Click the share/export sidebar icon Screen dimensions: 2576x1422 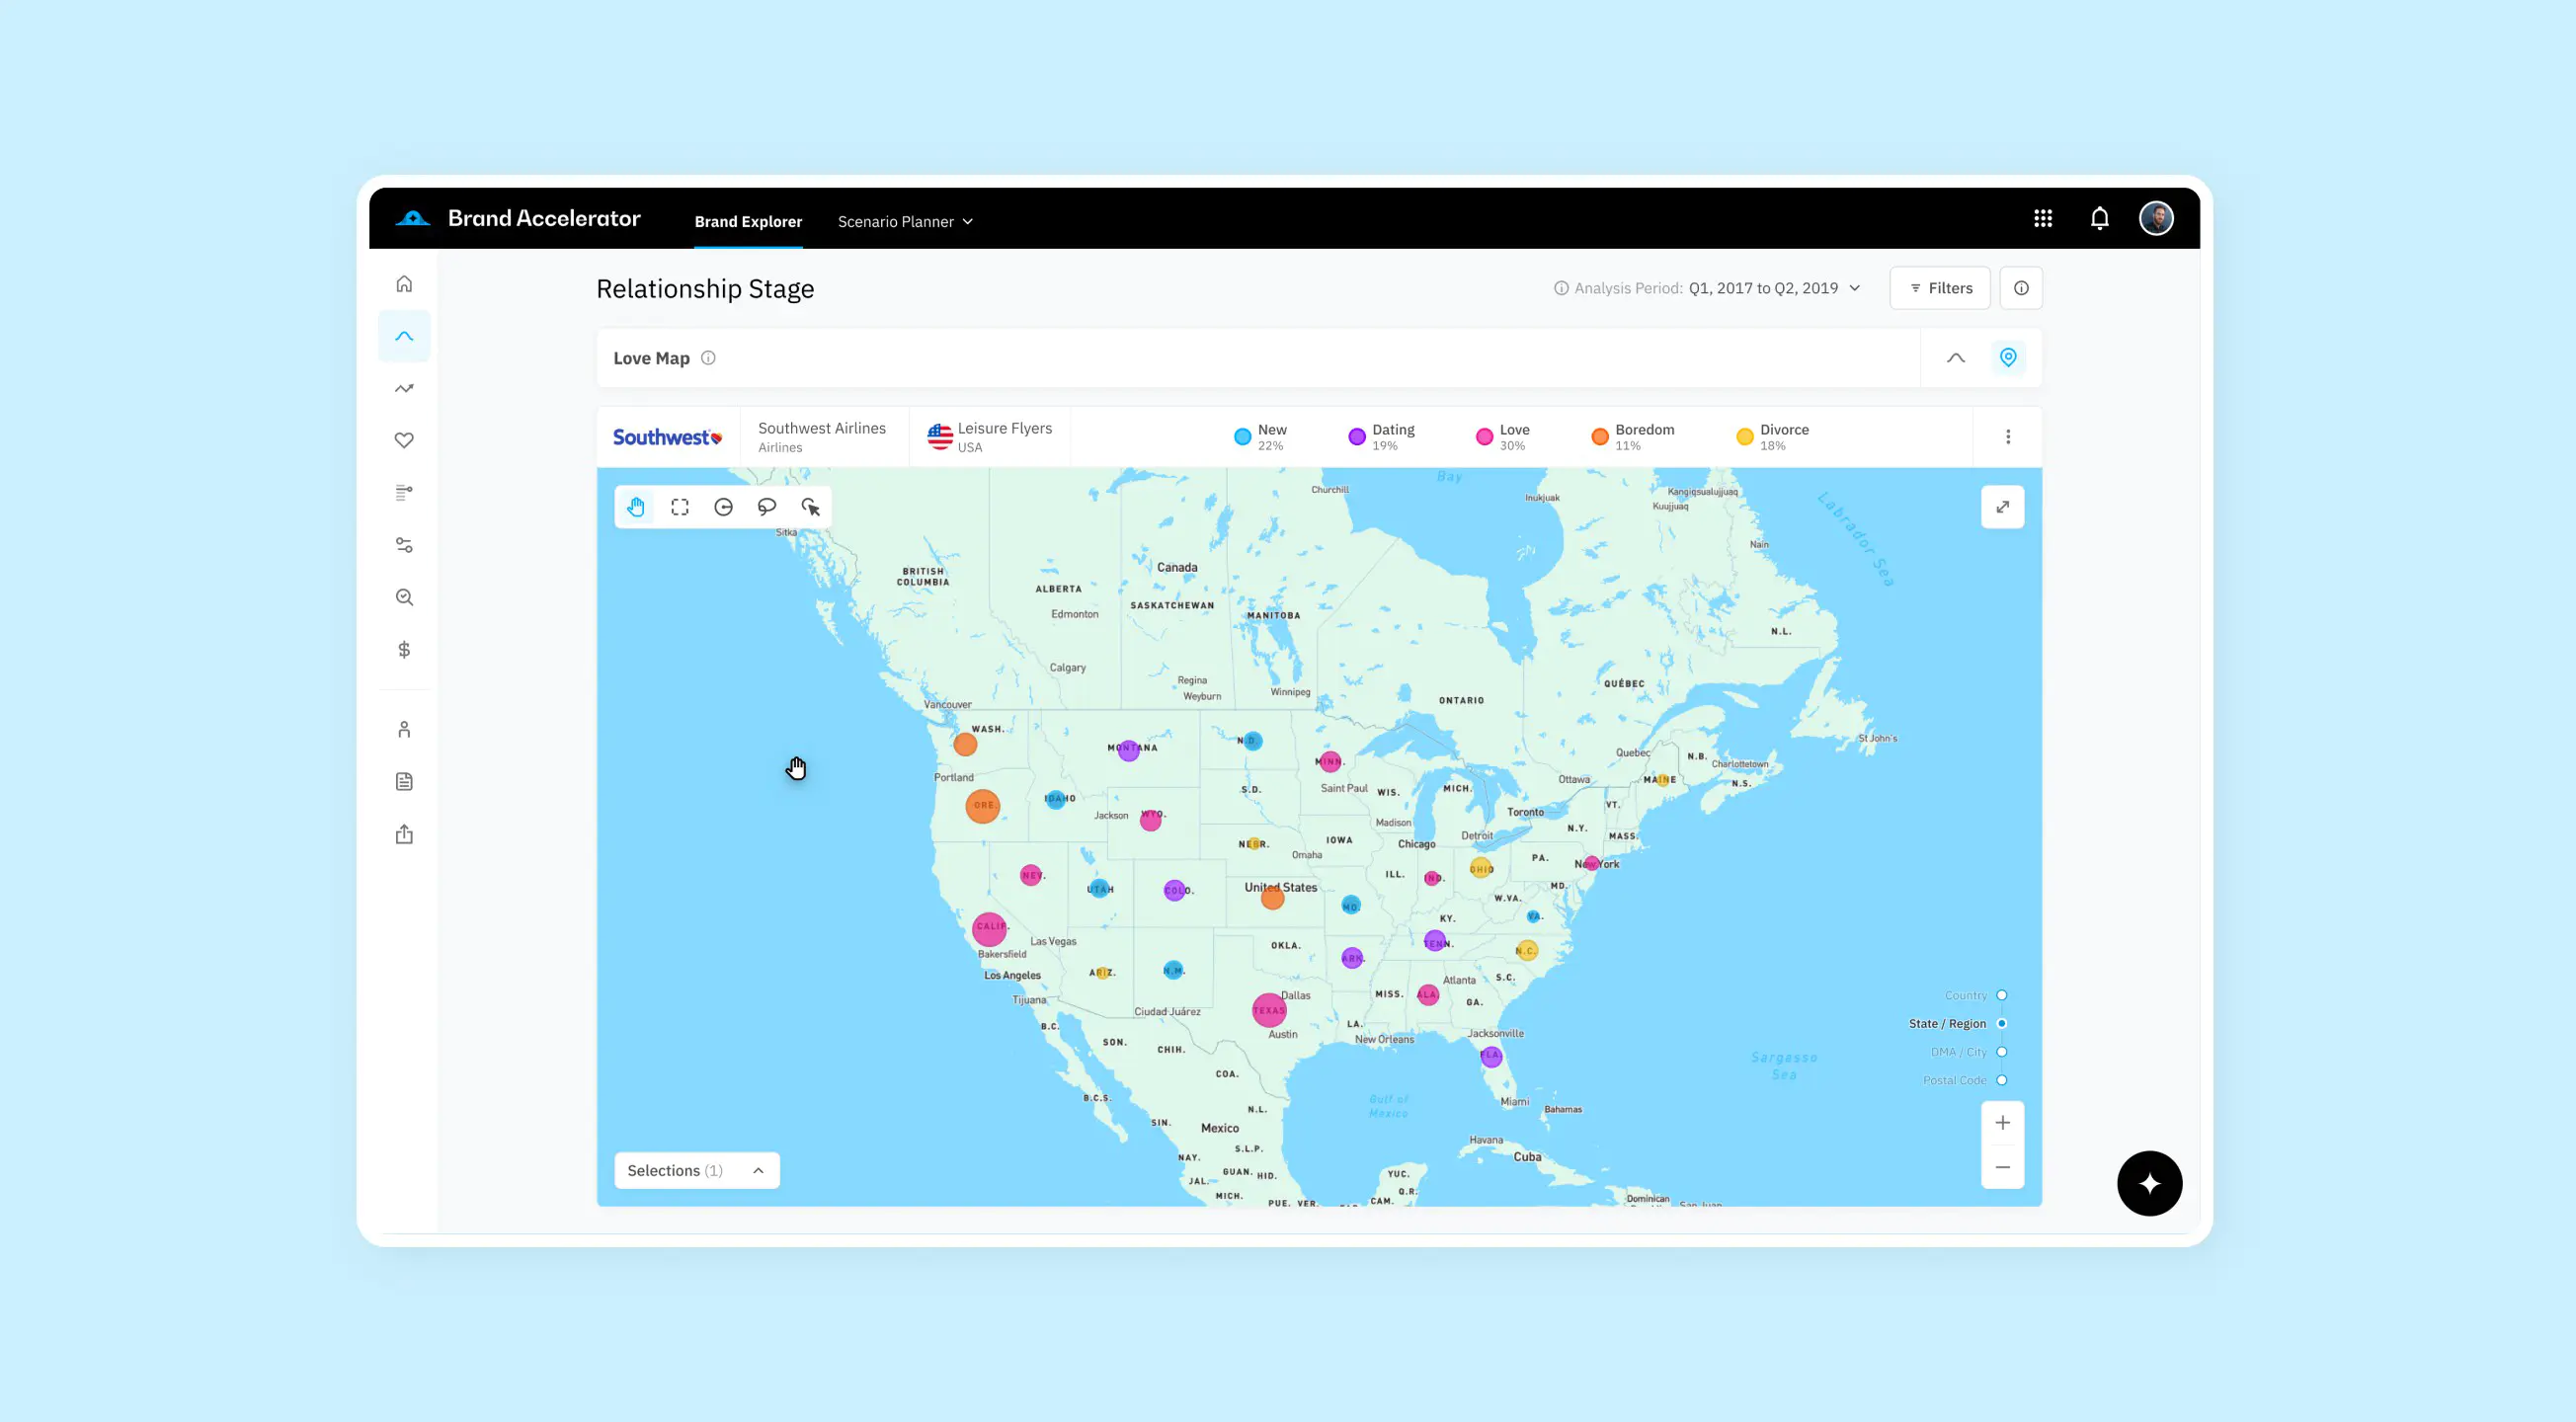(404, 834)
